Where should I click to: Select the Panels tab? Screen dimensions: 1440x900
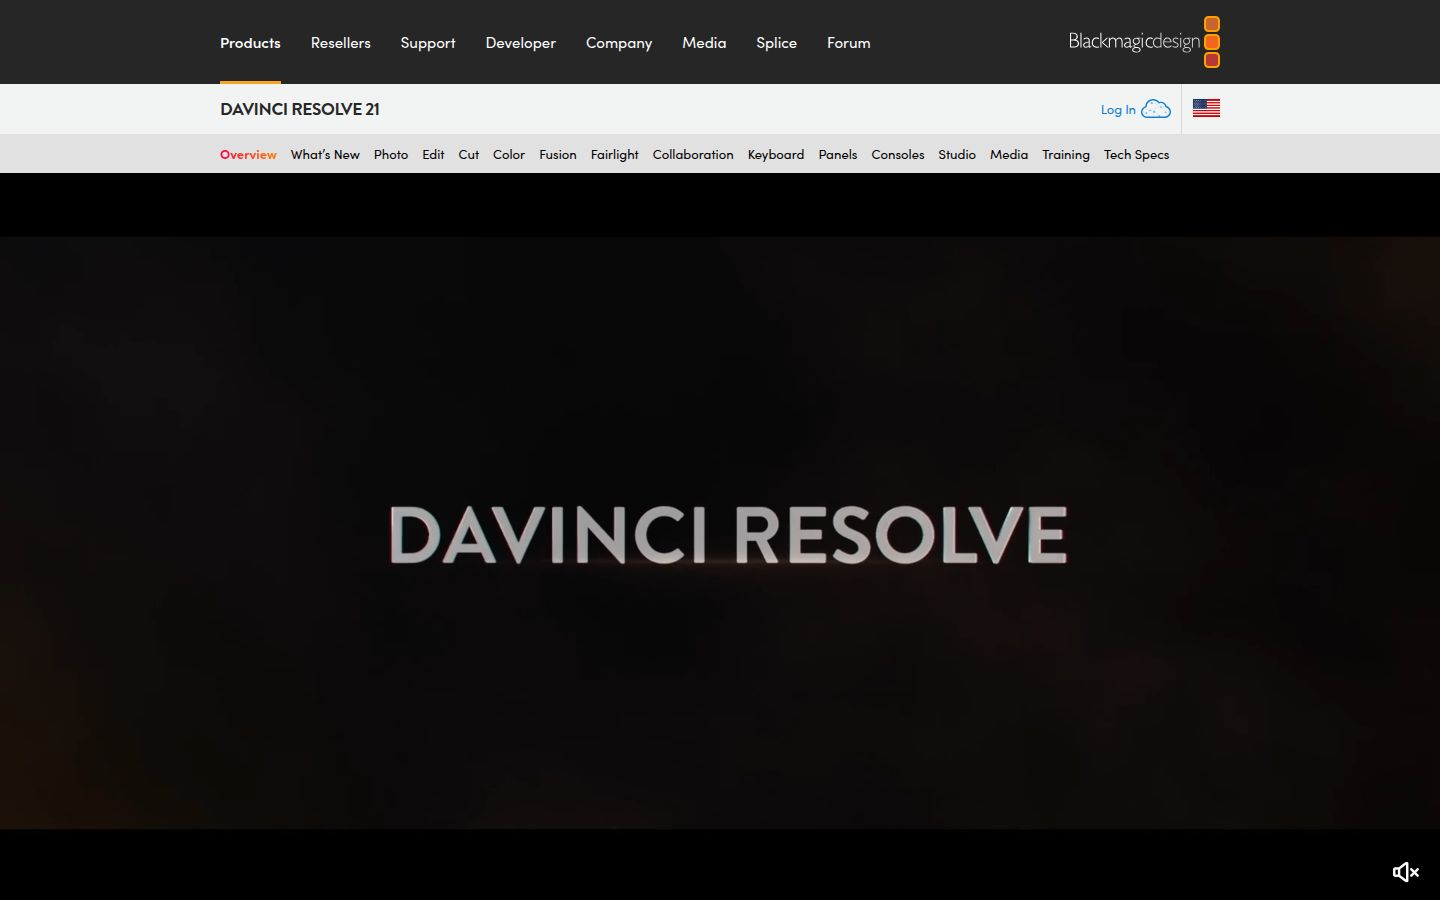[838, 155]
